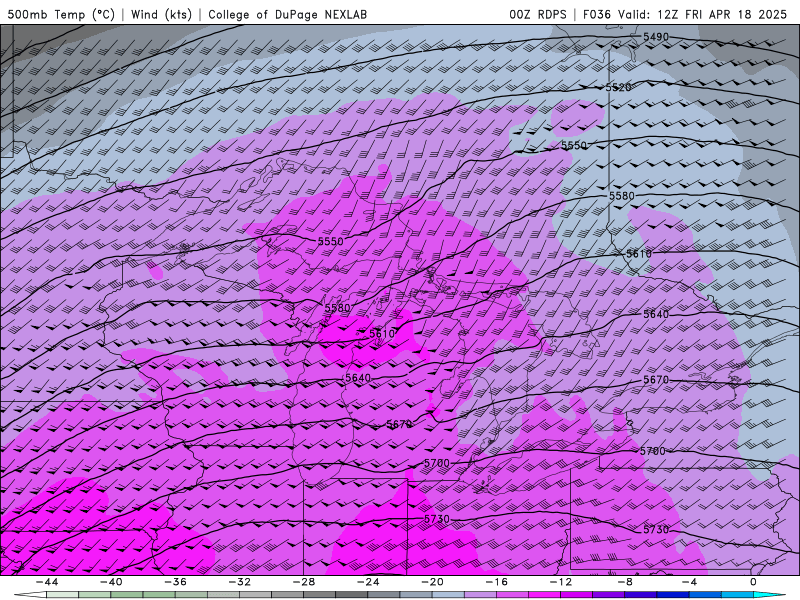Click the '500mb Temp (°C)' title text
The height and width of the screenshot is (600, 800).
tap(61, 14)
